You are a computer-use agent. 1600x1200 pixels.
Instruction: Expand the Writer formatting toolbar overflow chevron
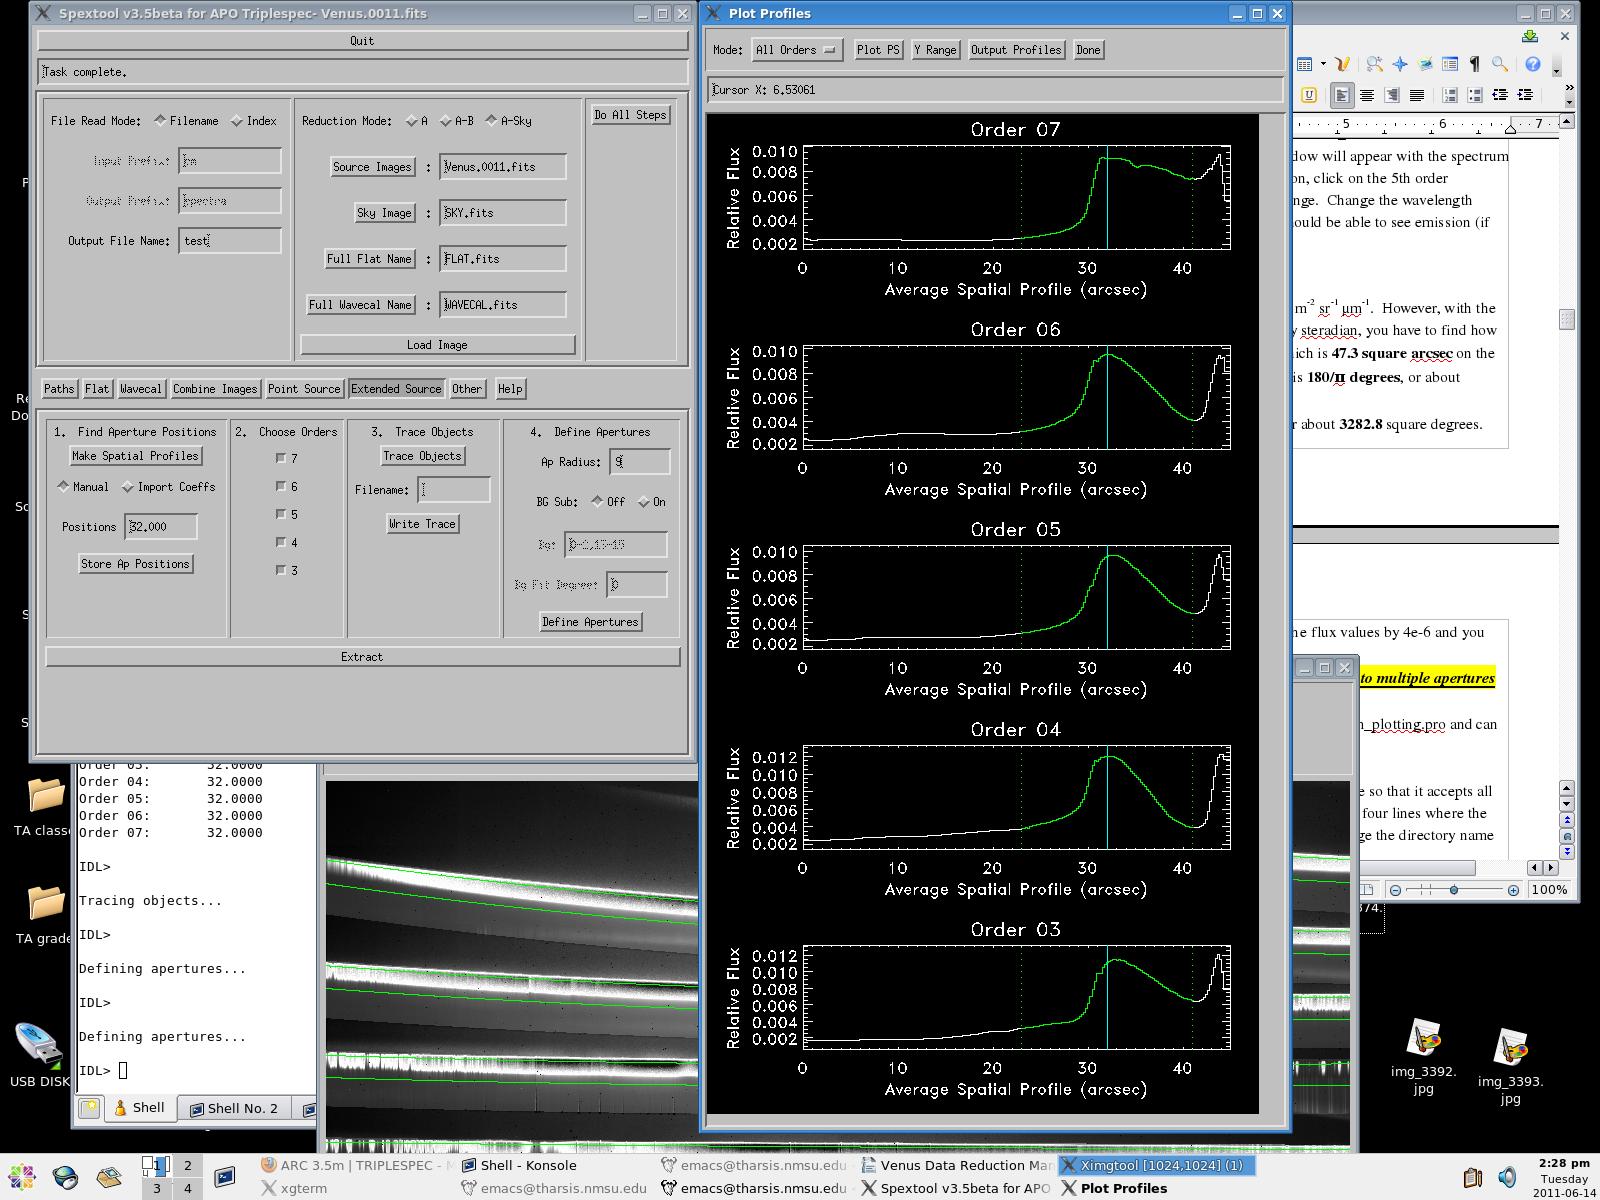[x=1568, y=88]
